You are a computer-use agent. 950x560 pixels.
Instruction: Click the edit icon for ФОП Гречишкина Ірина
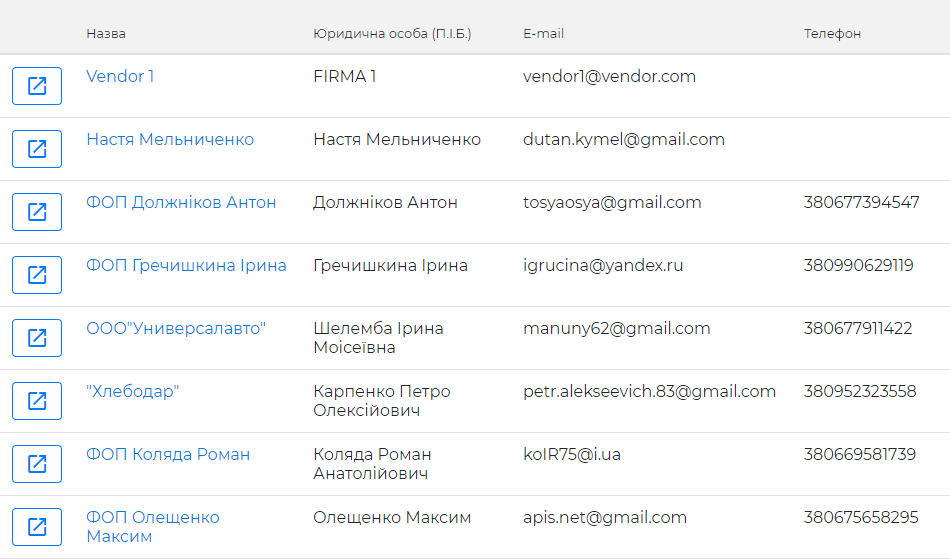(37, 275)
